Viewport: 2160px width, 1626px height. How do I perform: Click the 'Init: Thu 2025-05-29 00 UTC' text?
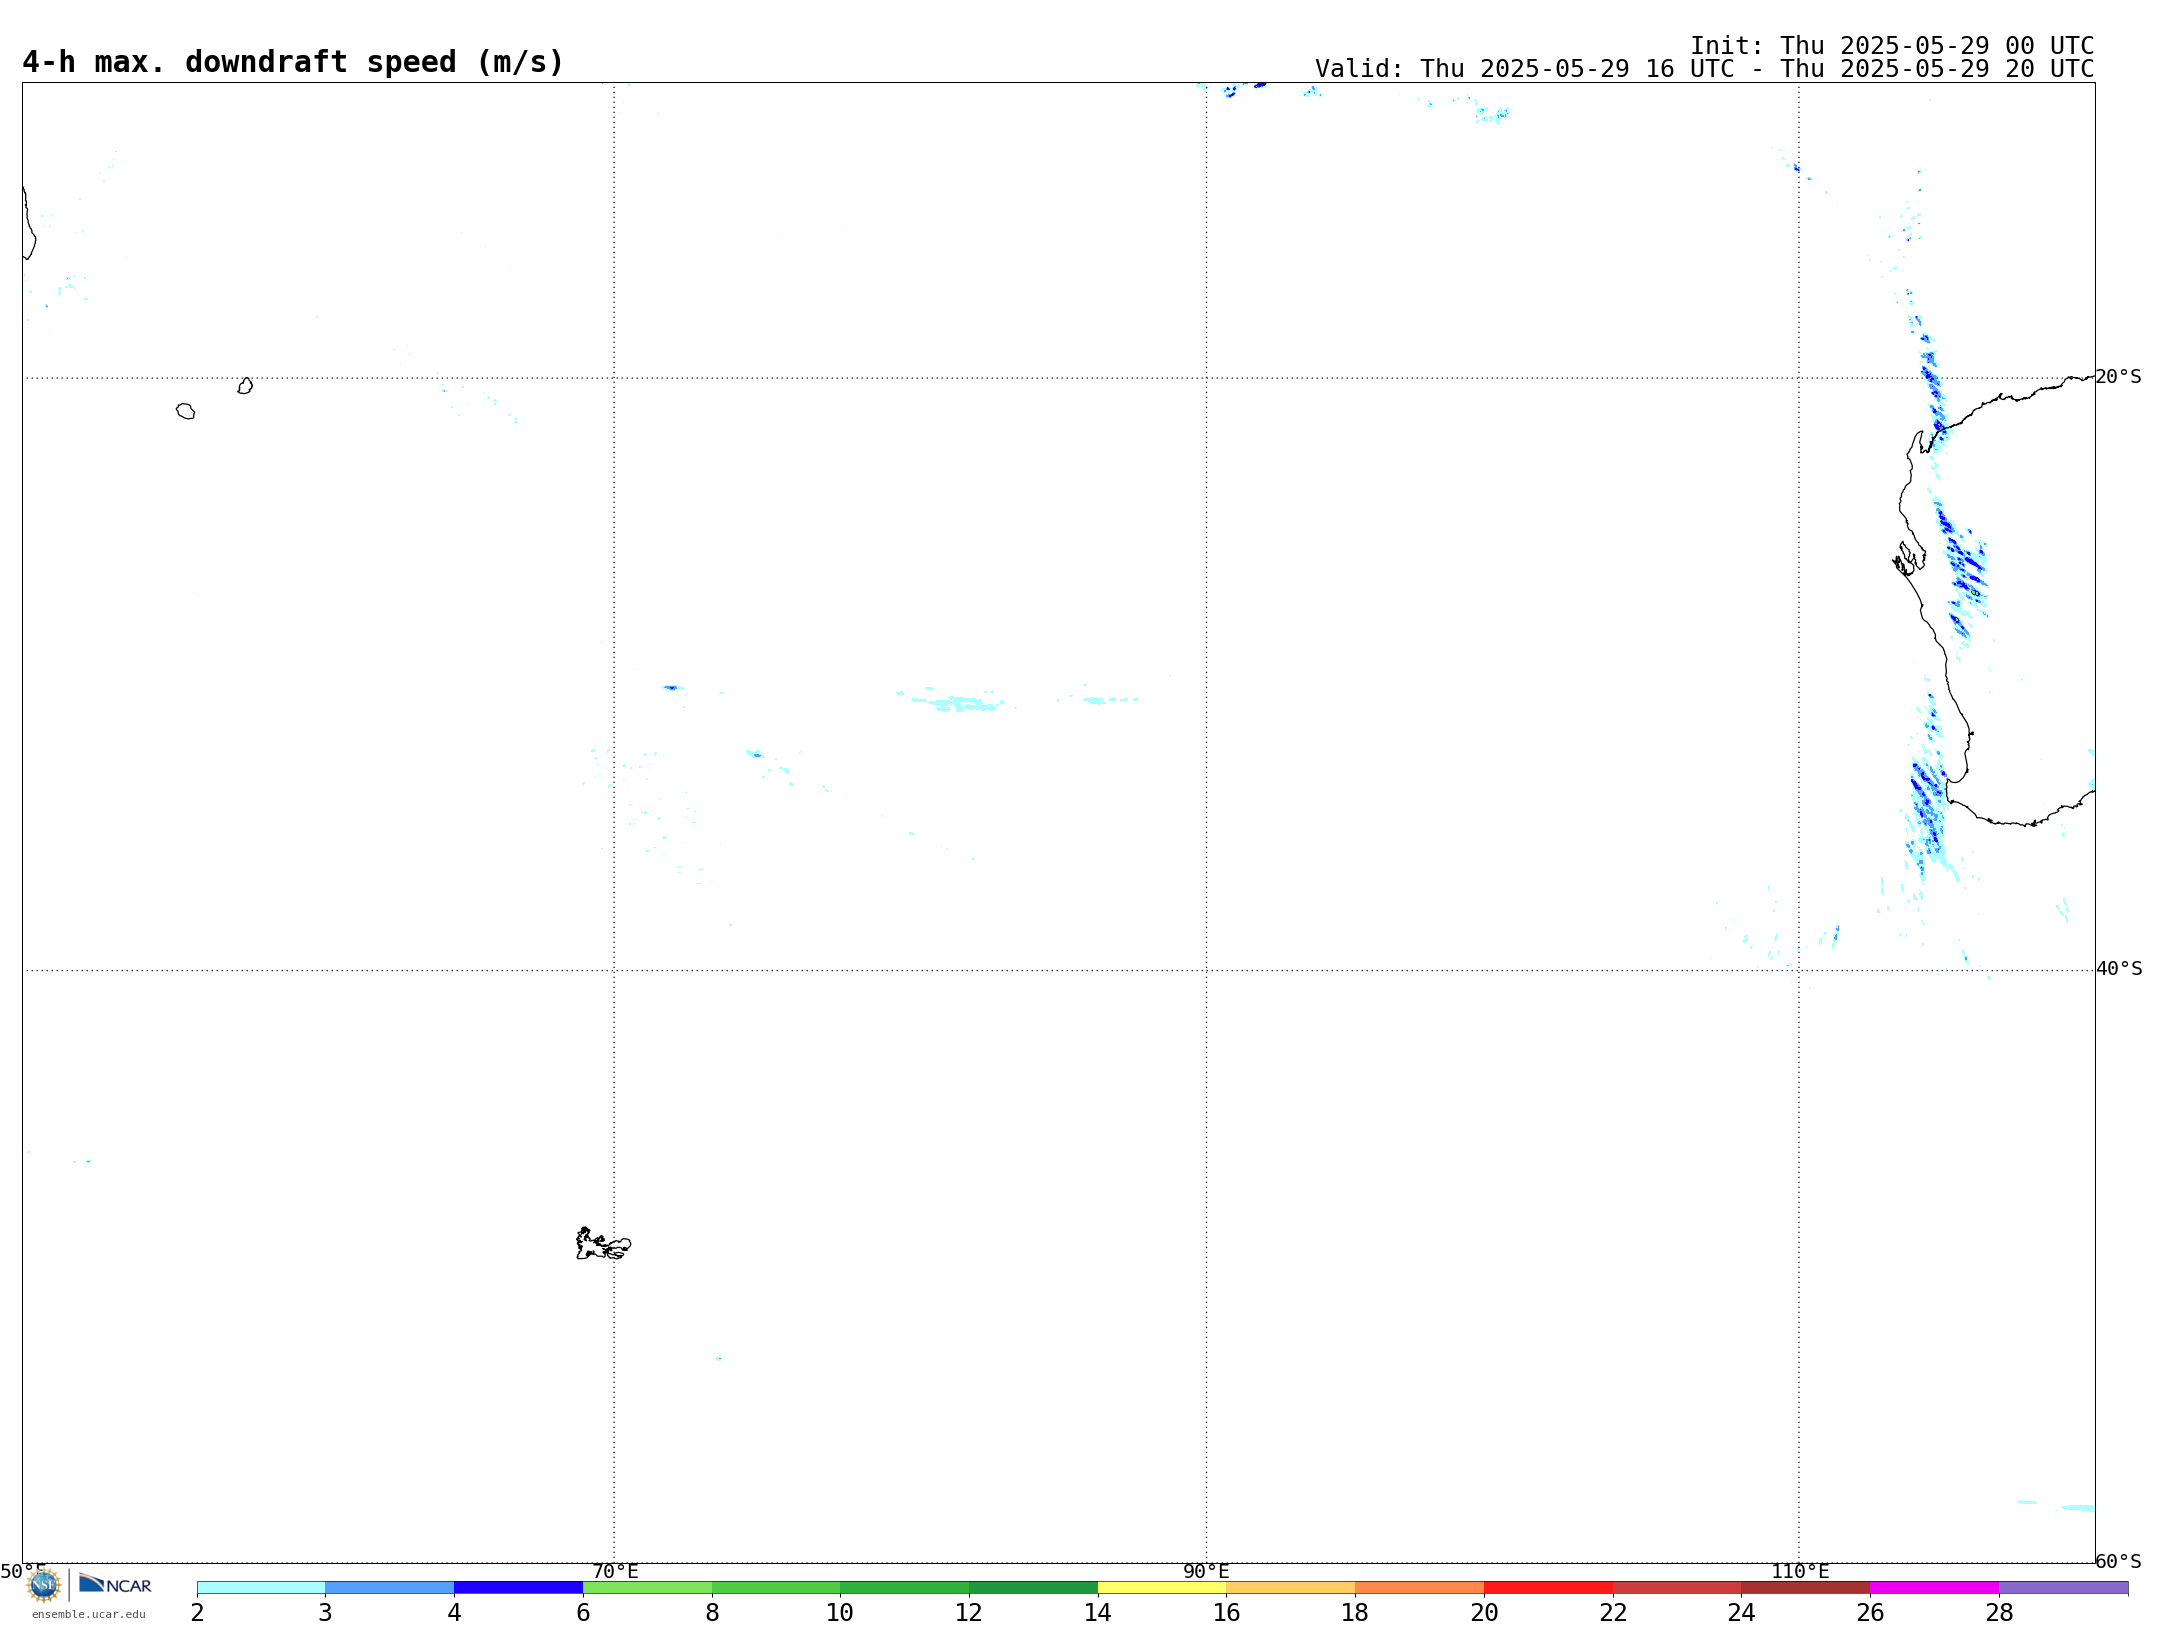point(1892,46)
